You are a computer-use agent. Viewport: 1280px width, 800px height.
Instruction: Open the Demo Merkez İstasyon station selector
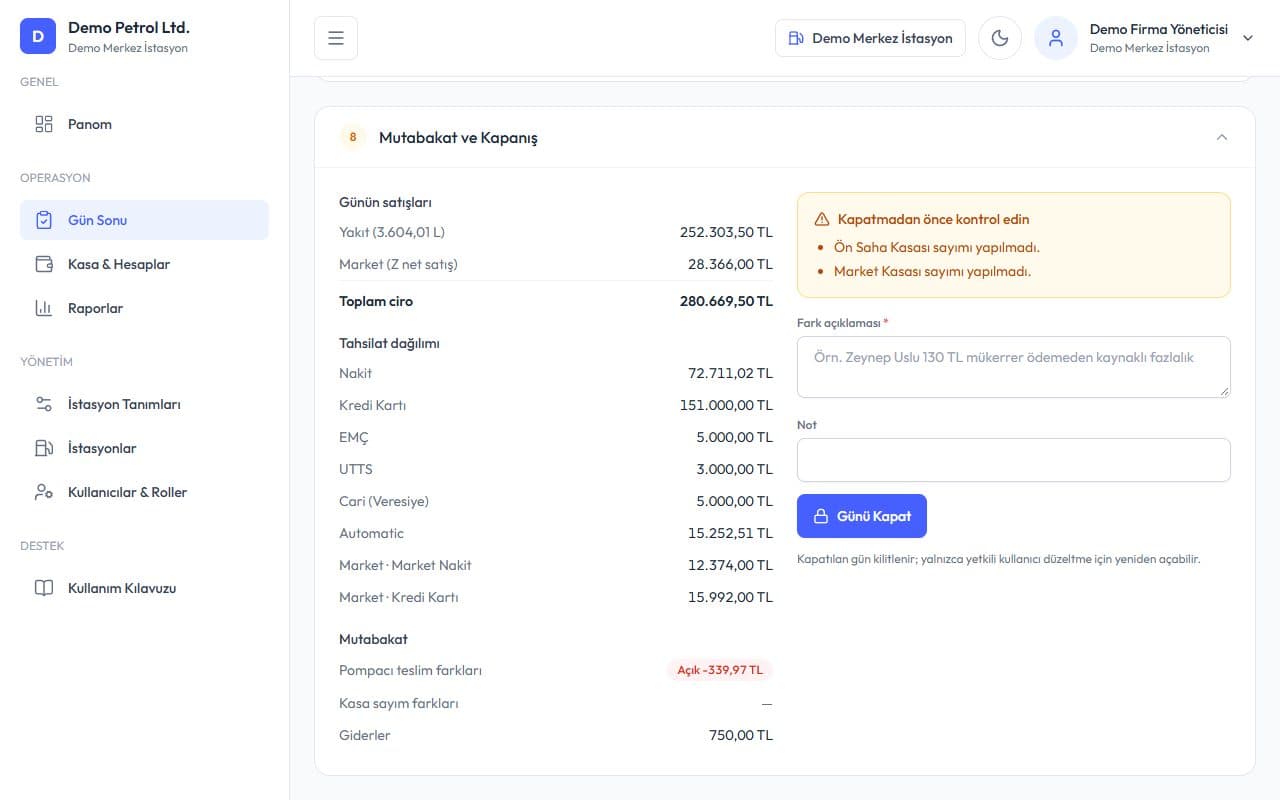870,38
